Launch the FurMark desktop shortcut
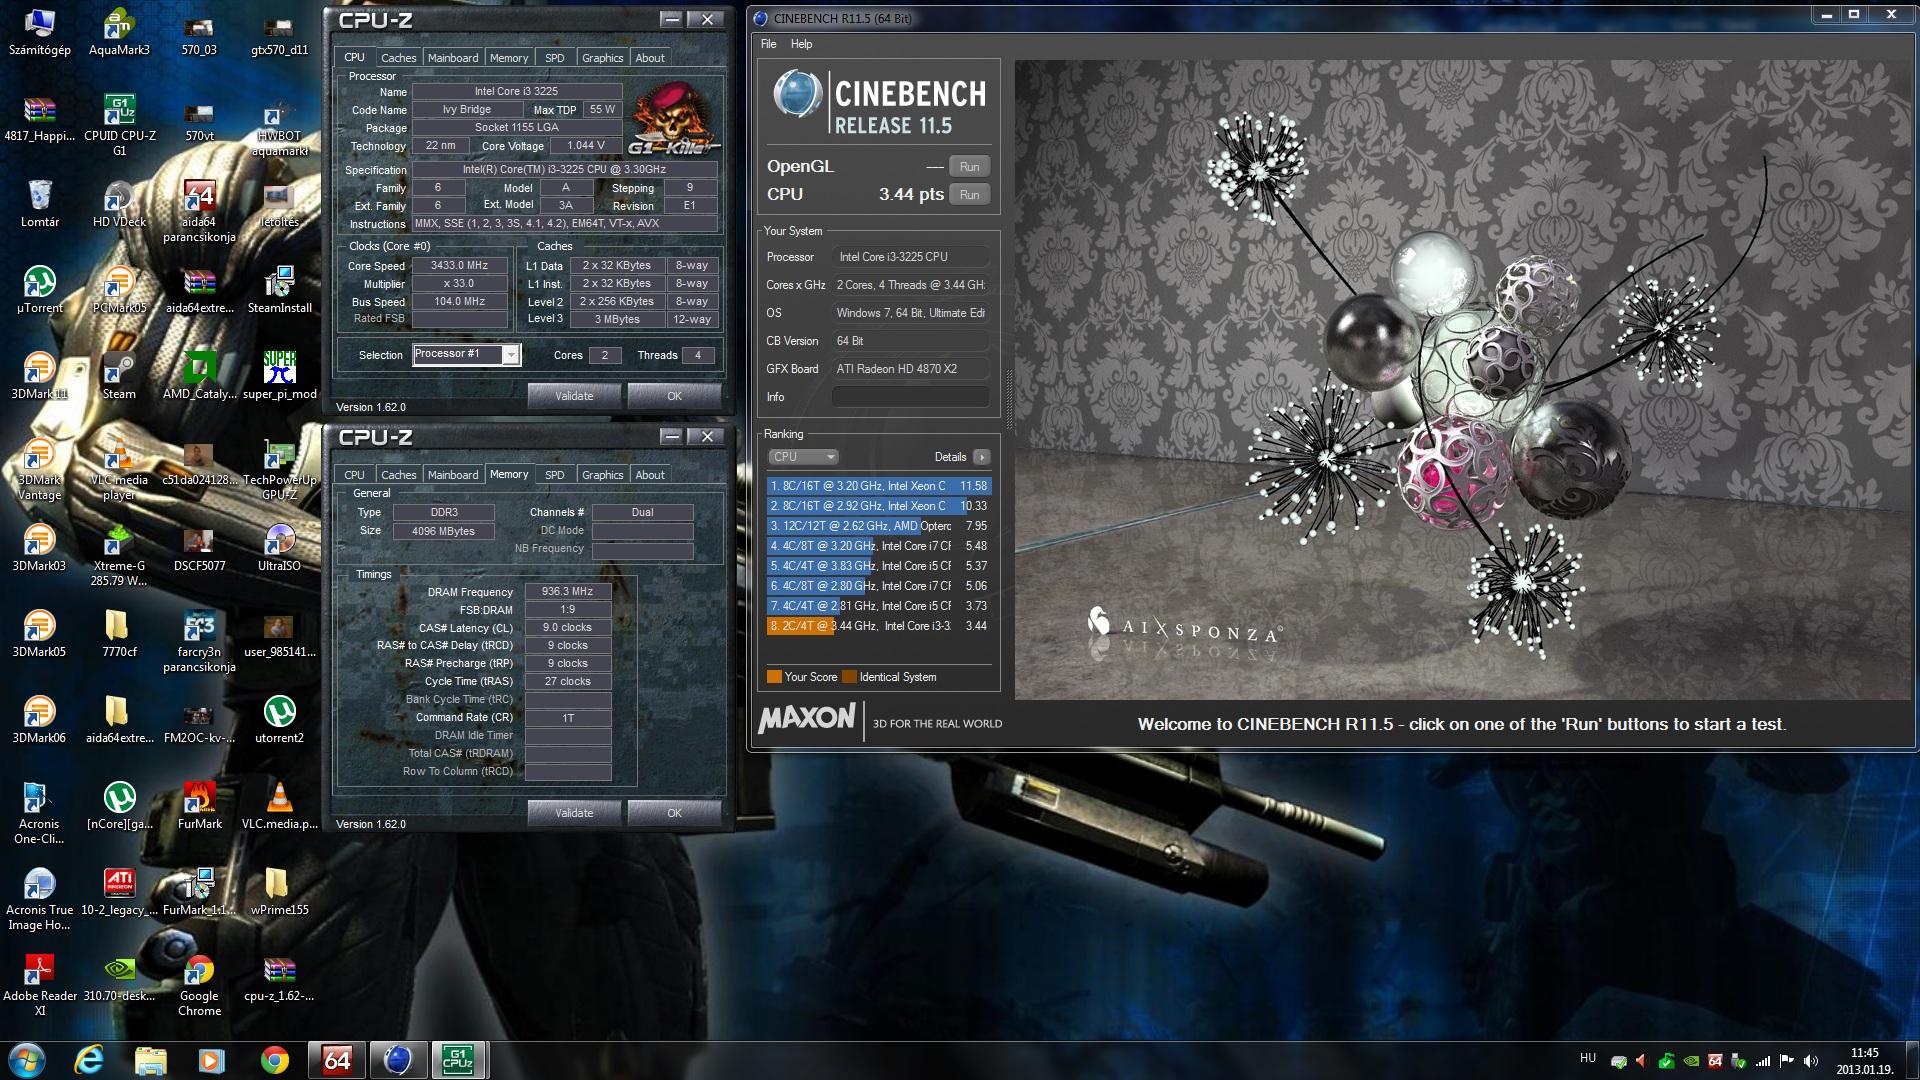Image resolution: width=1920 pixels, height=1080 pixels. [x=199, y=805]
